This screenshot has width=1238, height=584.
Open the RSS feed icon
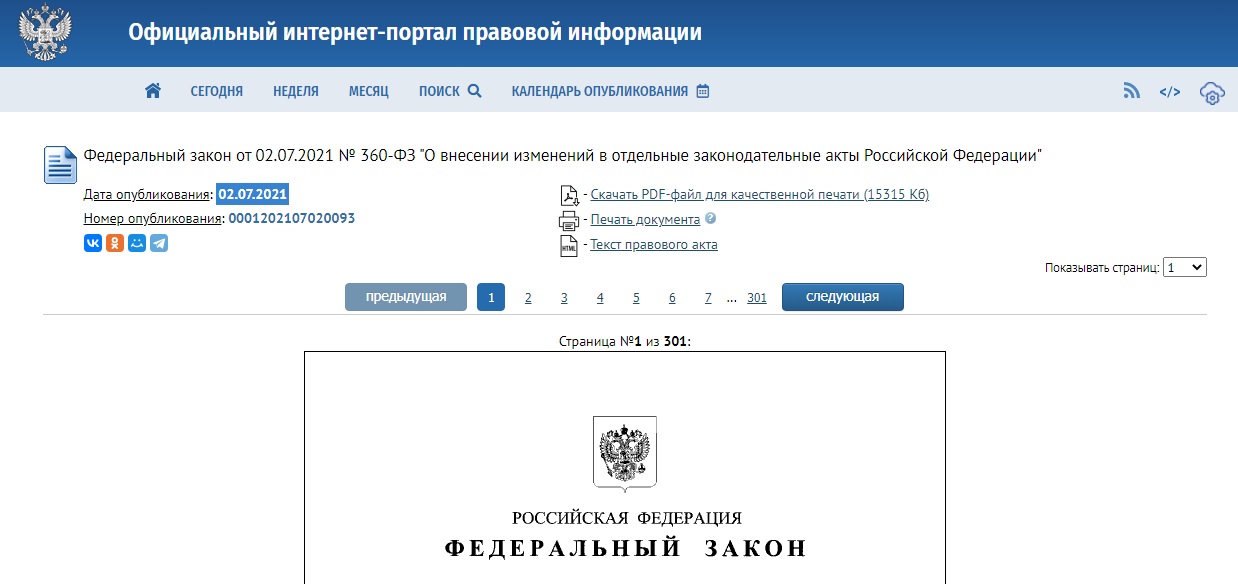click(x=1132, y=91)
